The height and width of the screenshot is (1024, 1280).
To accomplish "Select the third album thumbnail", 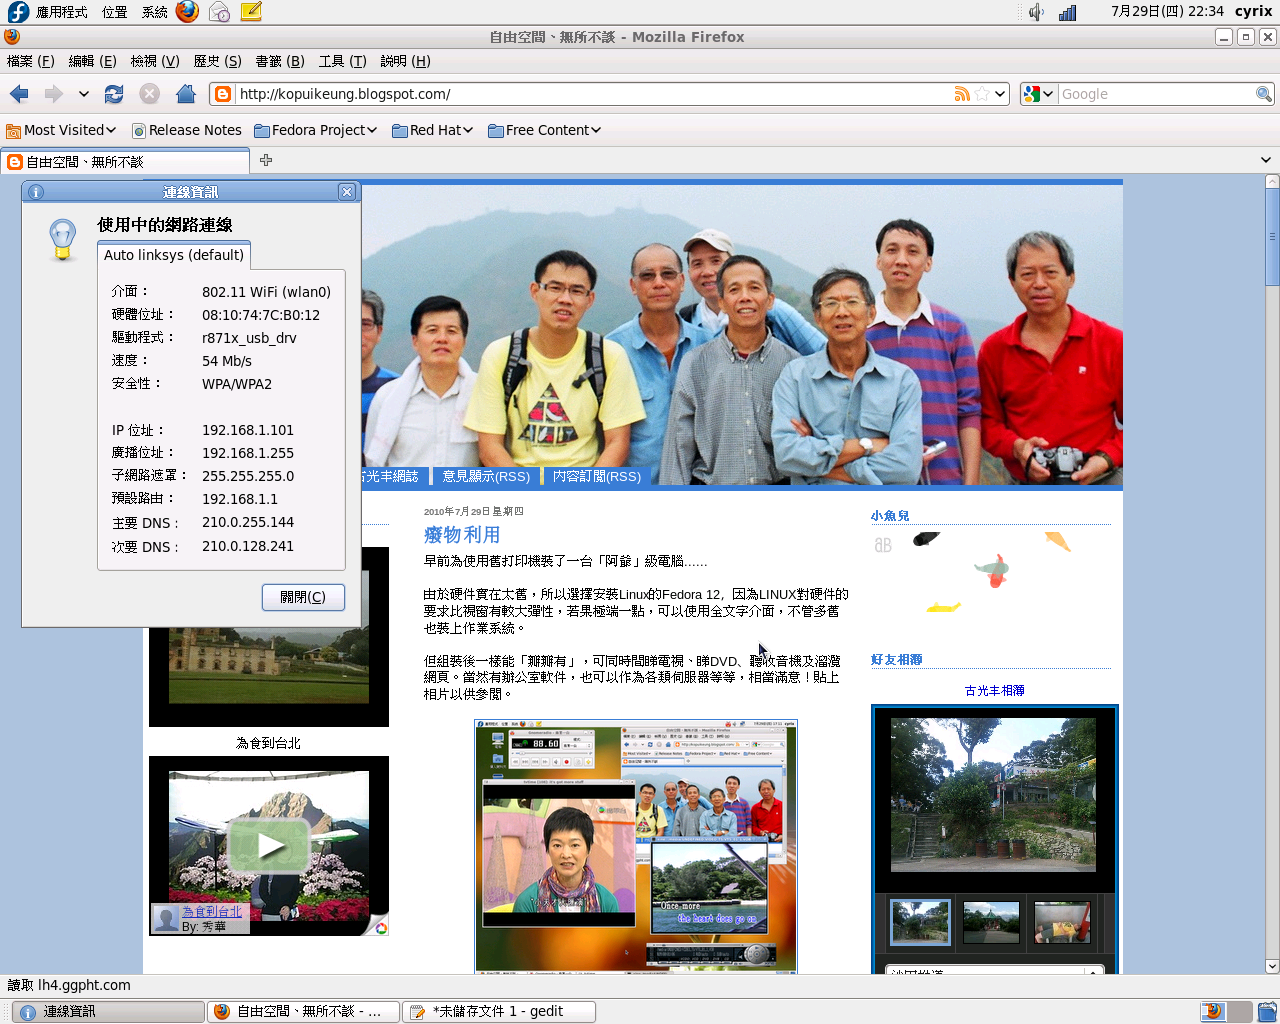I will coord(1062,922).
